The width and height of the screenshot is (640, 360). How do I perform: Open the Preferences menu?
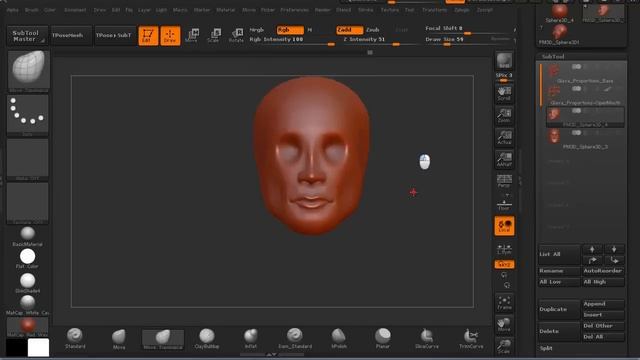(294, 10)
